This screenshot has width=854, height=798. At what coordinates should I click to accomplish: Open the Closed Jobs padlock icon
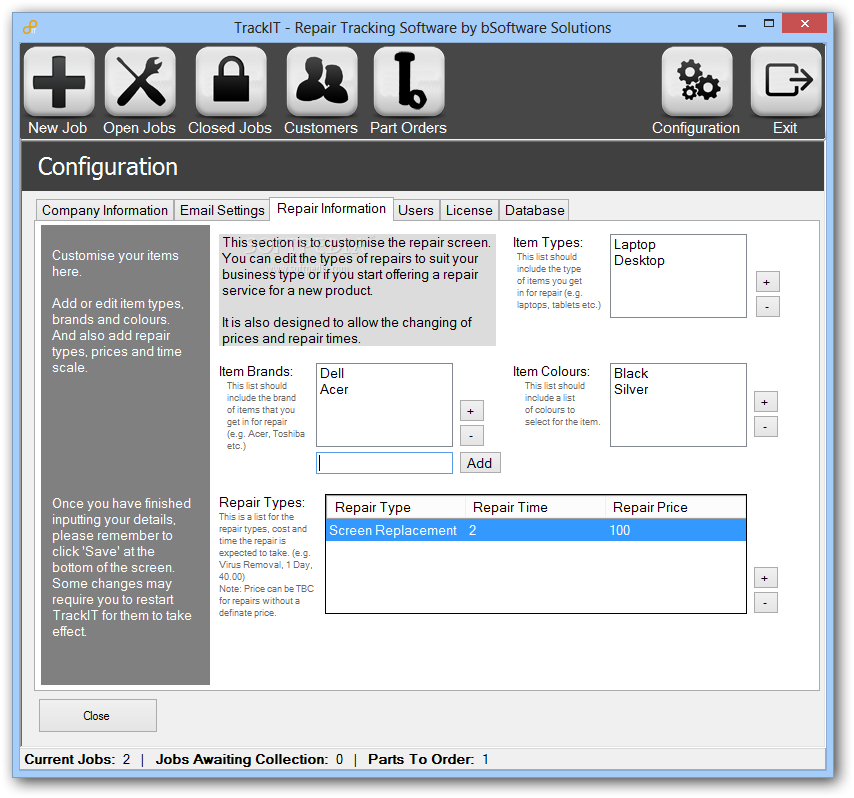(x=231, y=82)
